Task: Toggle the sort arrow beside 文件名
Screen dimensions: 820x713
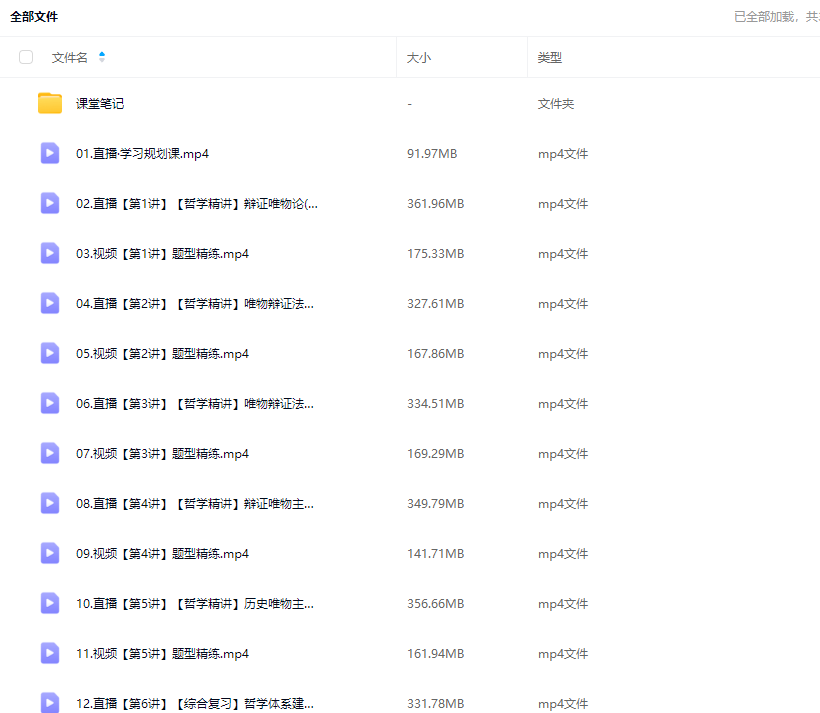Action: (x=102, y=58)
